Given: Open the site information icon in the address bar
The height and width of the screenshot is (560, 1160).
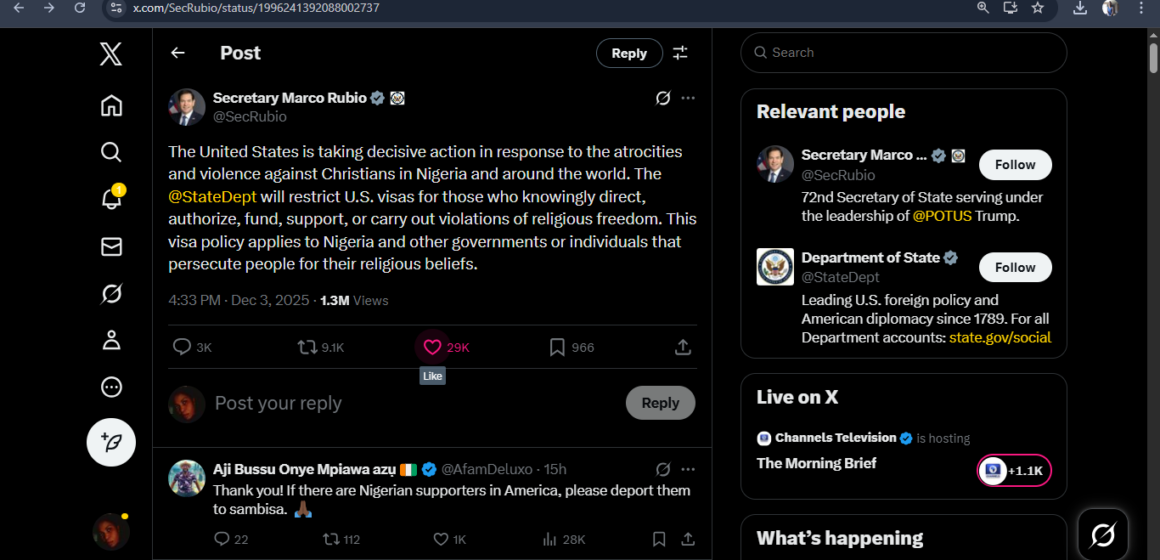Looking at the screenshot, I should click(x=115, y=8).
